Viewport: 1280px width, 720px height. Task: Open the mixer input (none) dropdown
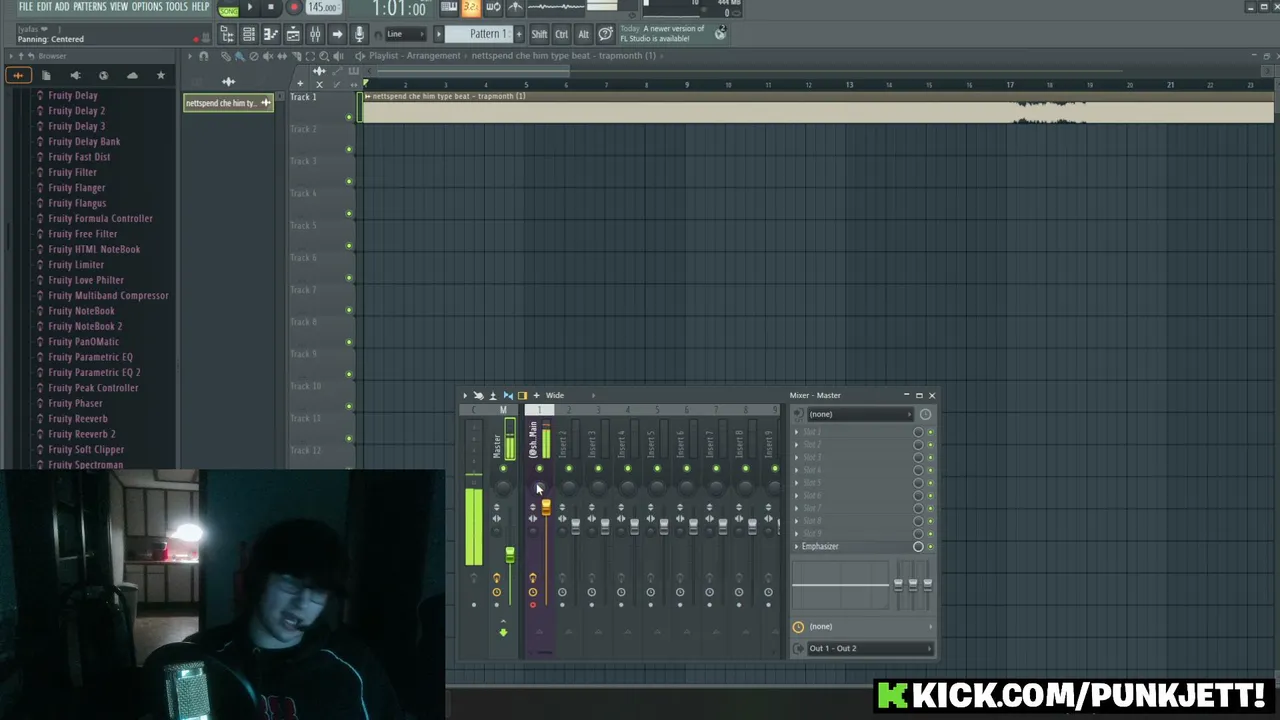click(859, 414)
